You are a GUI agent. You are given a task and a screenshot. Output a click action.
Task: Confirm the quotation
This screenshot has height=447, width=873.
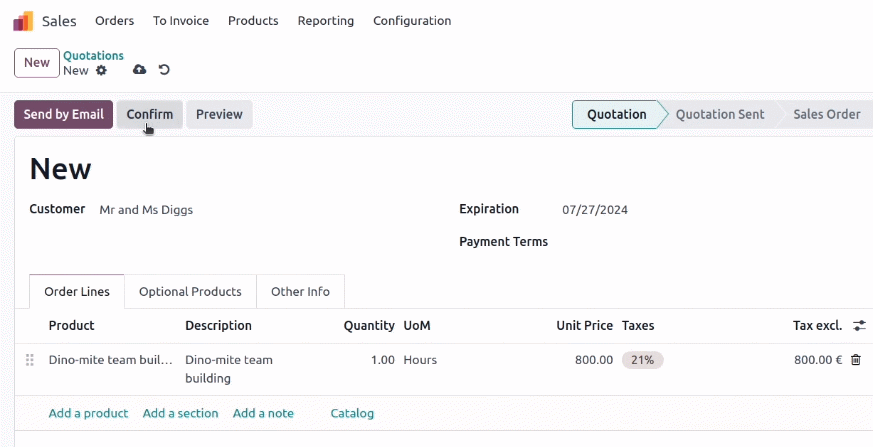point(150,115)
